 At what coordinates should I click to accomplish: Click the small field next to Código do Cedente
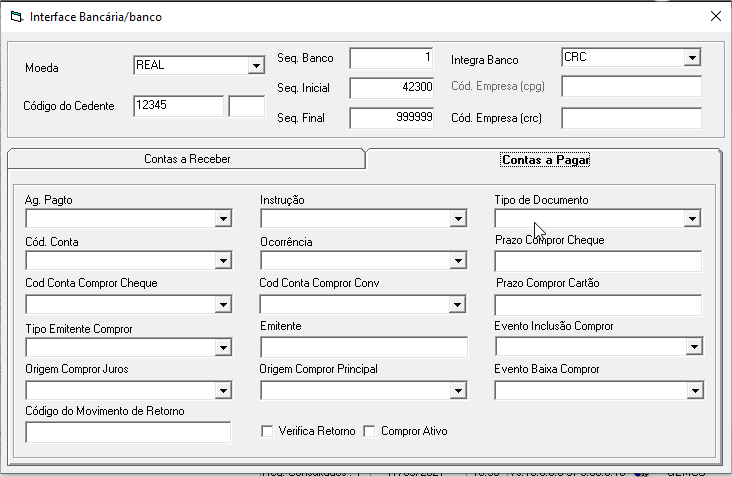coord(246,106)
